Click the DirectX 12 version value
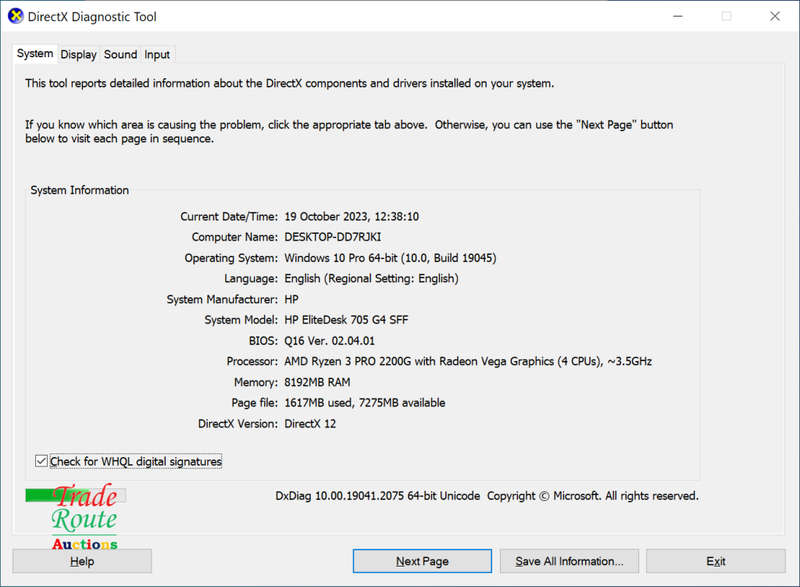Image resolution: width=800 pixels, height=587 pixels. [x=310, y=423]
